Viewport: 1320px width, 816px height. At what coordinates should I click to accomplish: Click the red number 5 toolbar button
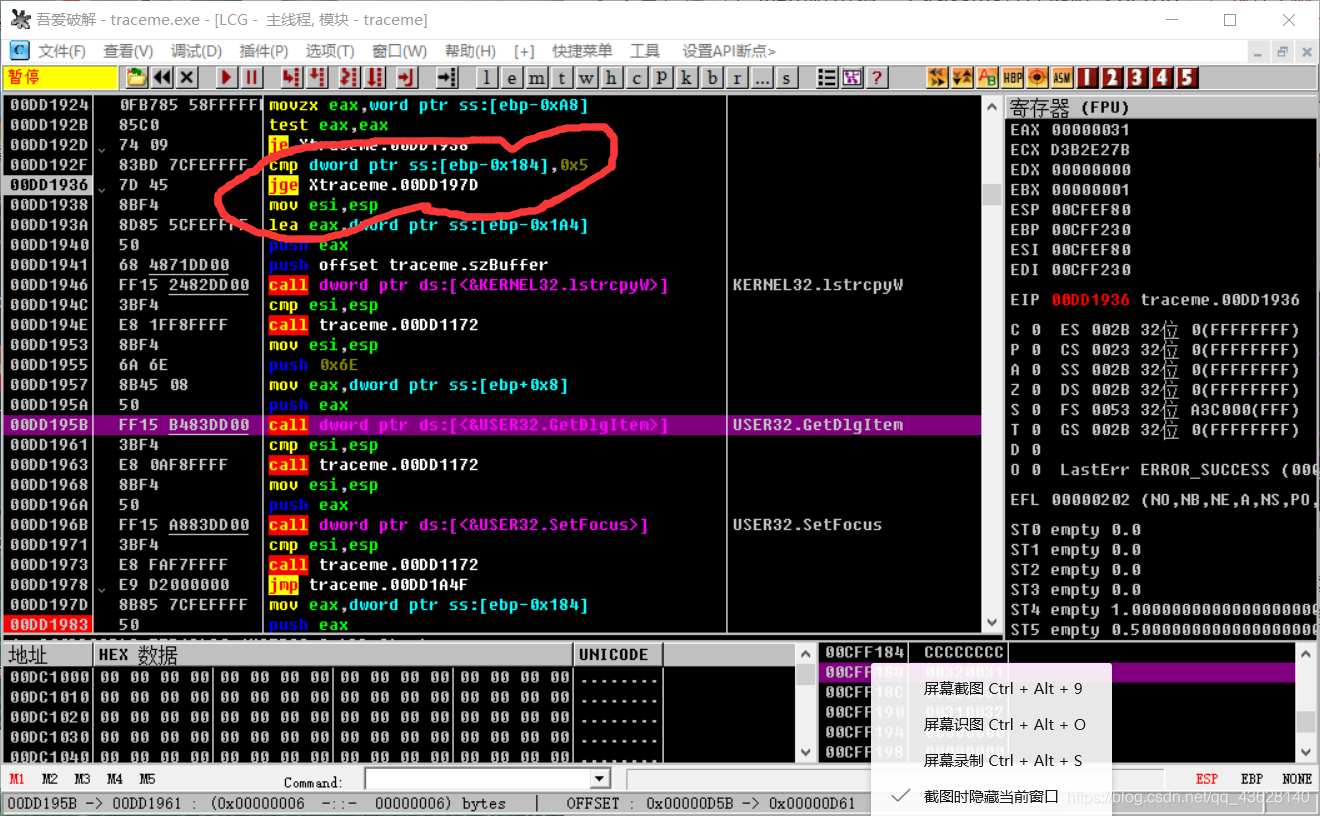click(1187, 77)
